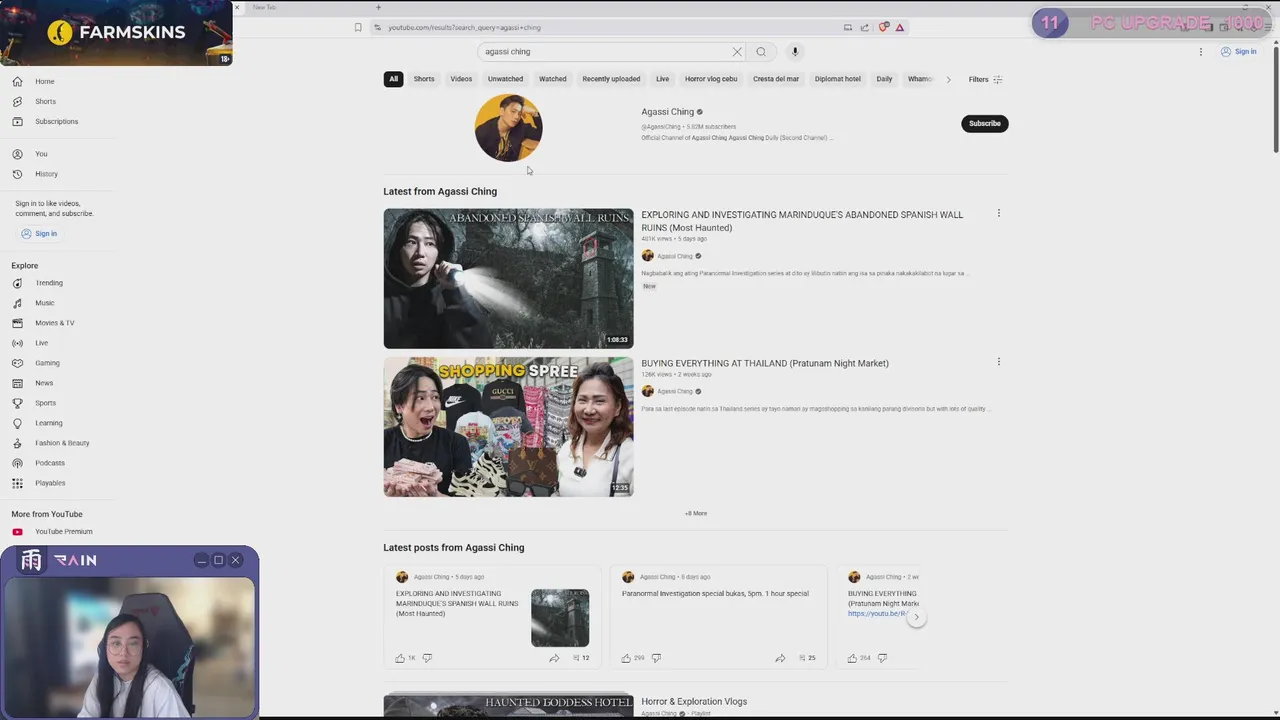Click the browser address bar URL
Image resolution: width=1280 pixels, height=720 pixels.
pyautogui.click(x=464, y=28)
